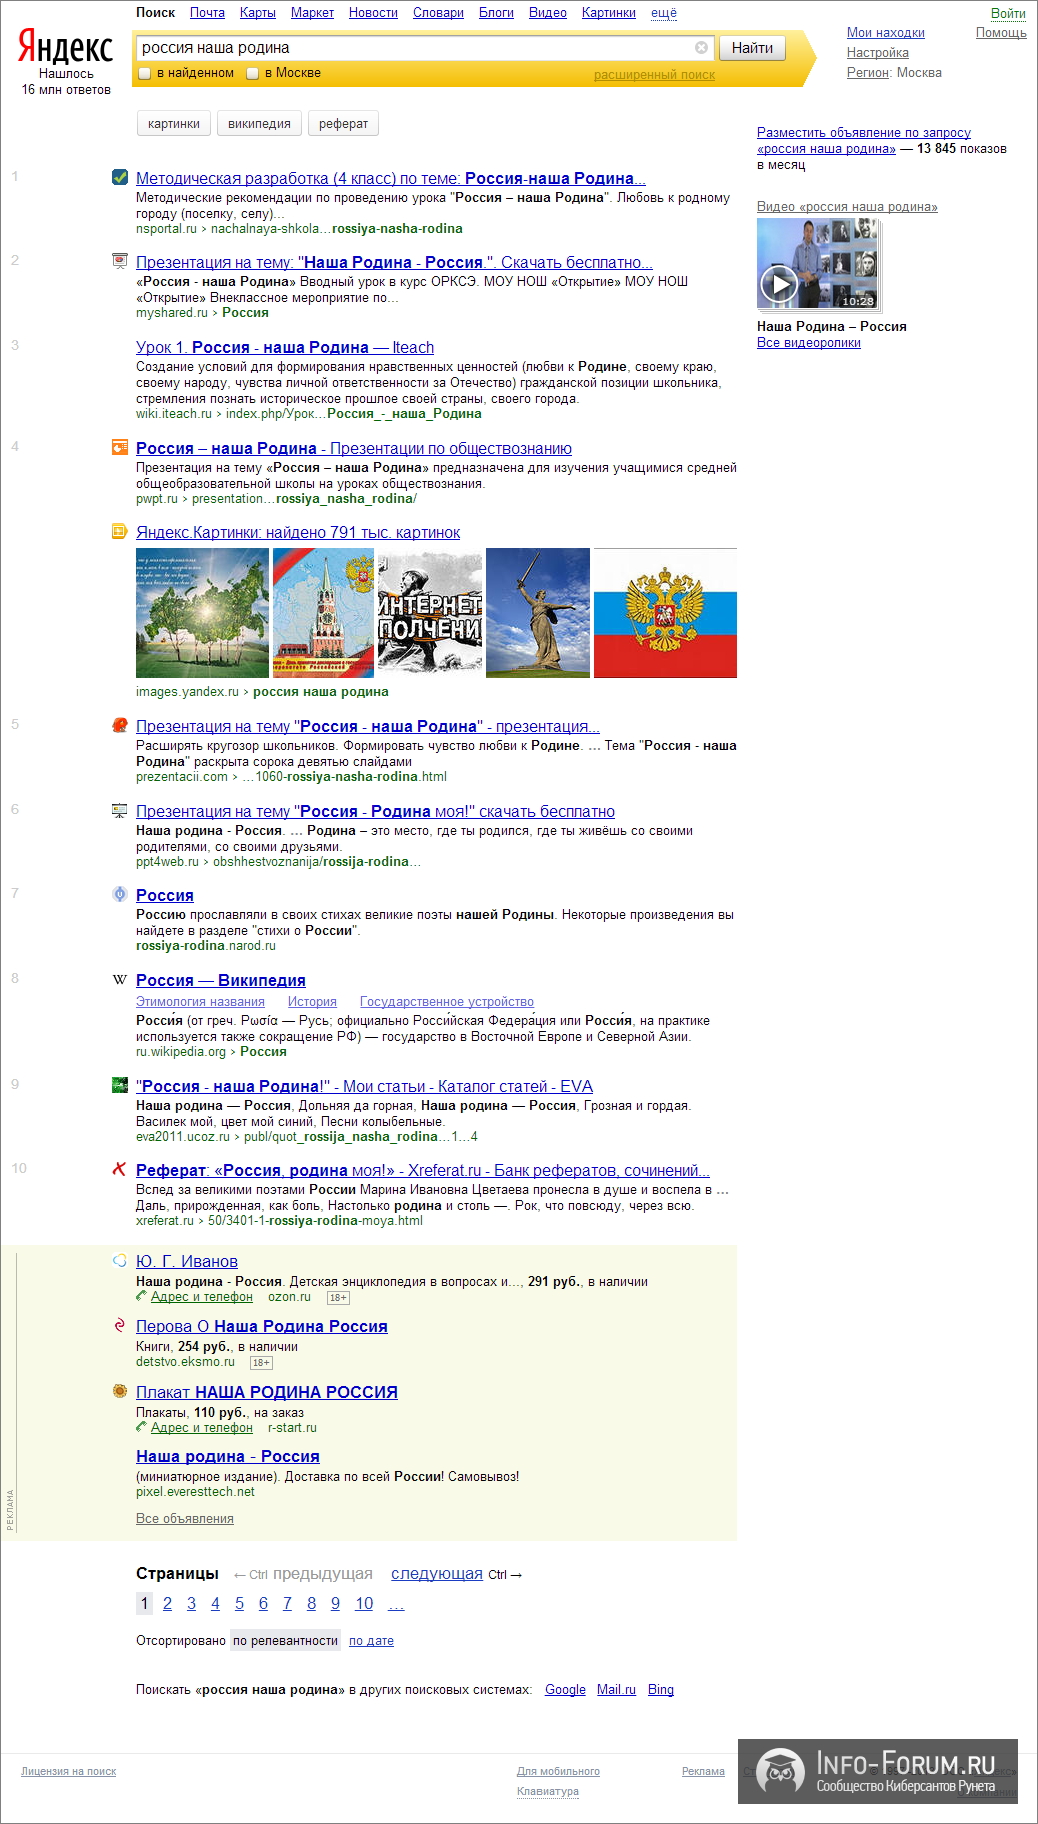Click 'Адрес и телефон' under ozon.ru ad
Viewport: 1038px width, 1824px height.
(x=202, y=1297)
